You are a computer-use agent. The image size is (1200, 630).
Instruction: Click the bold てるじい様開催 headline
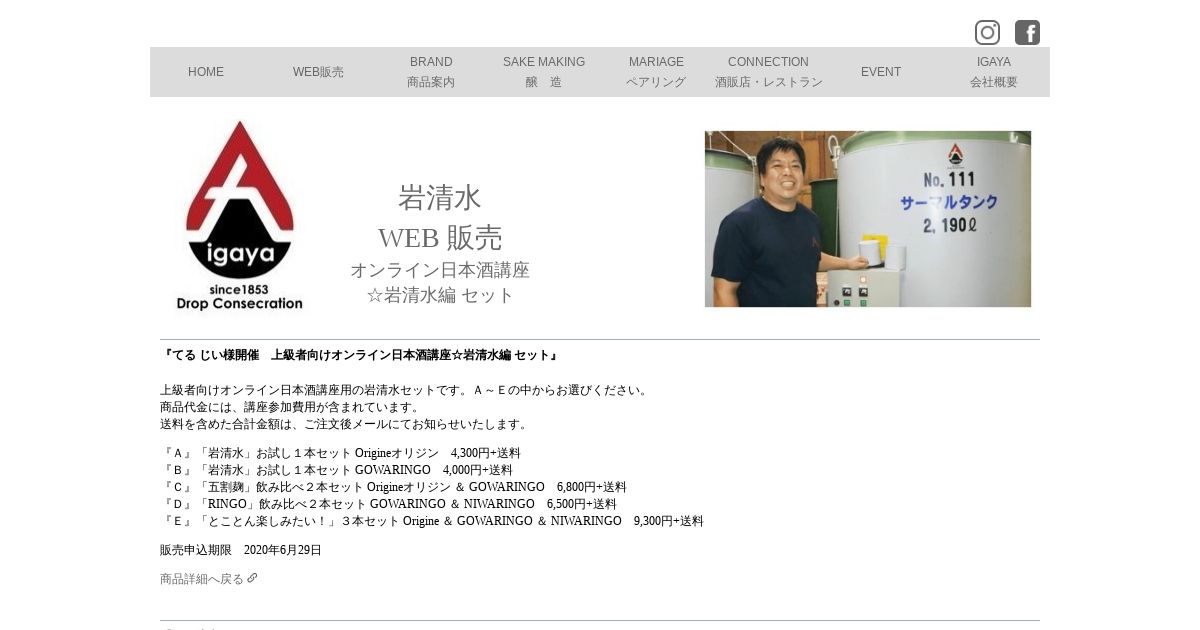pos(360,355)
